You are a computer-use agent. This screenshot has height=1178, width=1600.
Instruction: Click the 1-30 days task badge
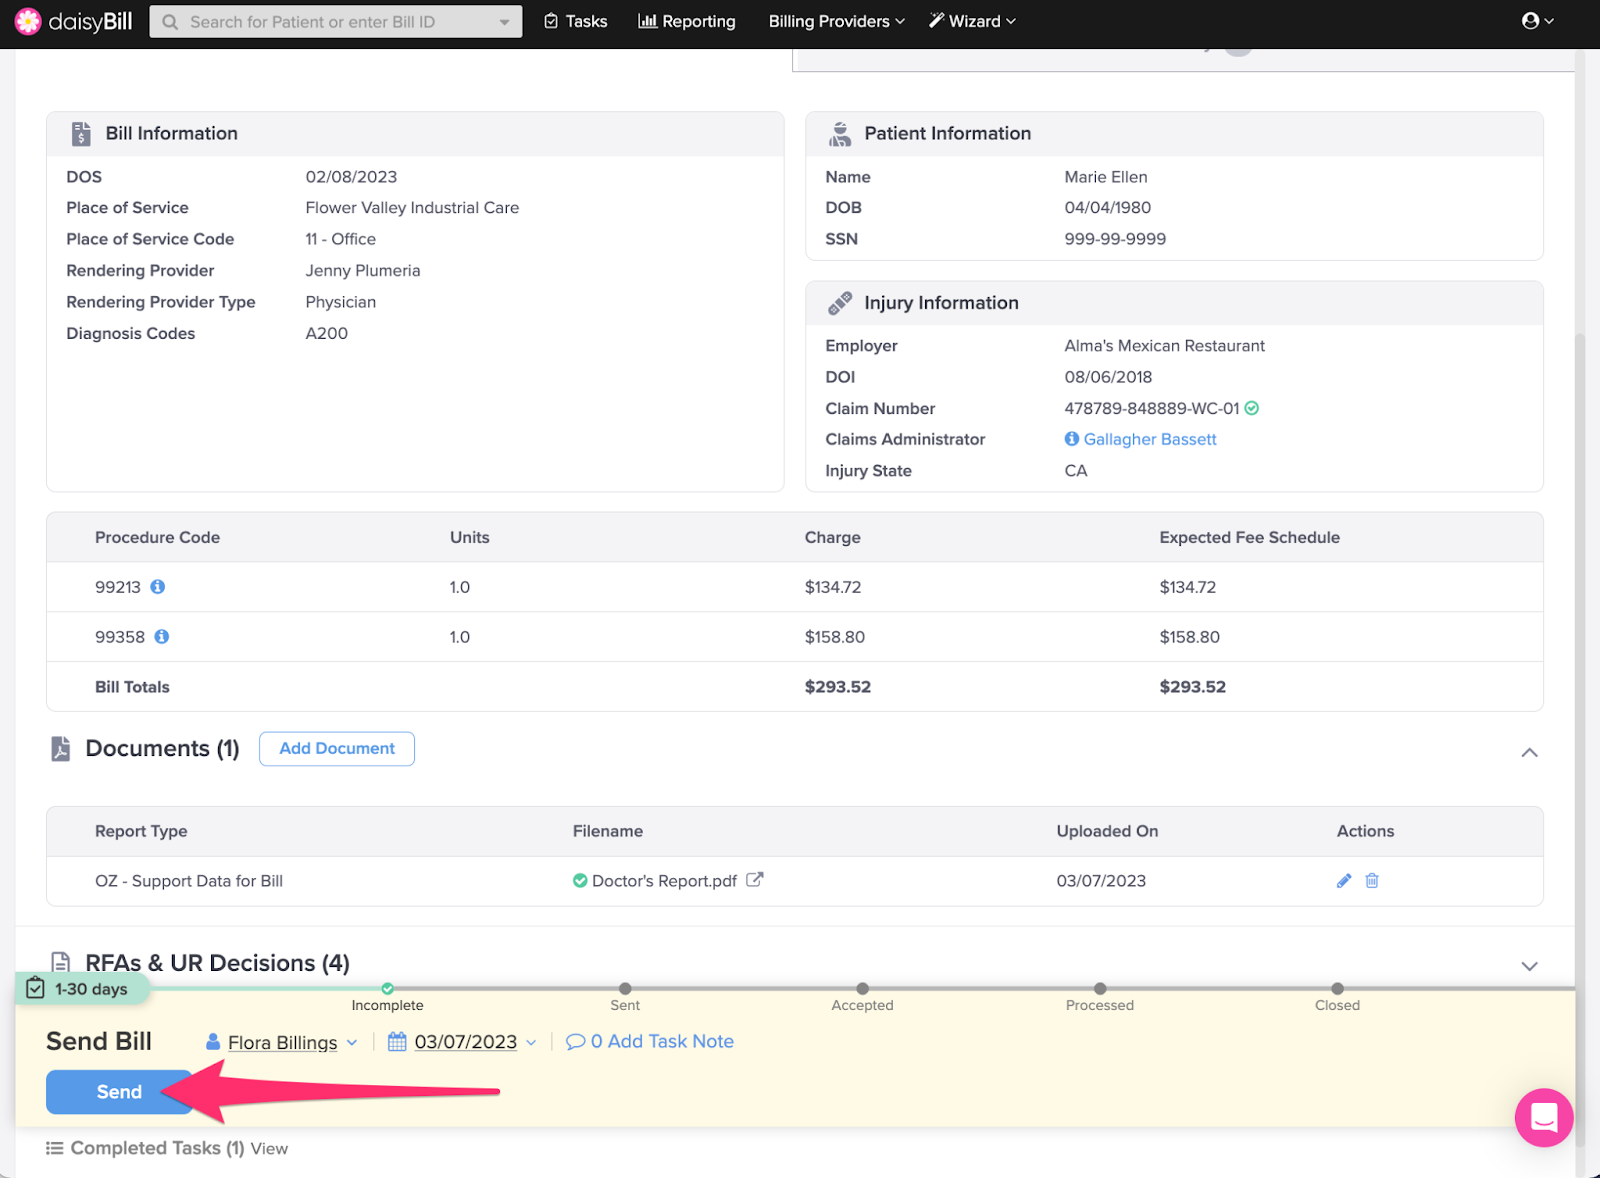coord(81,989)
